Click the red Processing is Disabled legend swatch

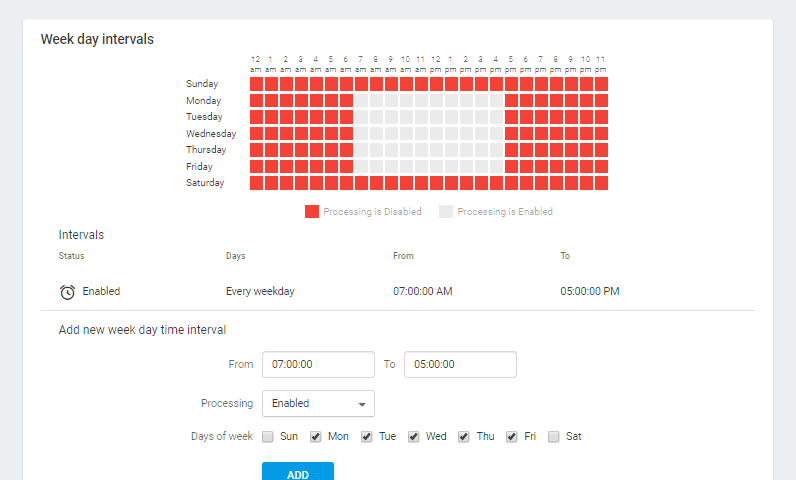pyautogui.click(x=311, y=212)
